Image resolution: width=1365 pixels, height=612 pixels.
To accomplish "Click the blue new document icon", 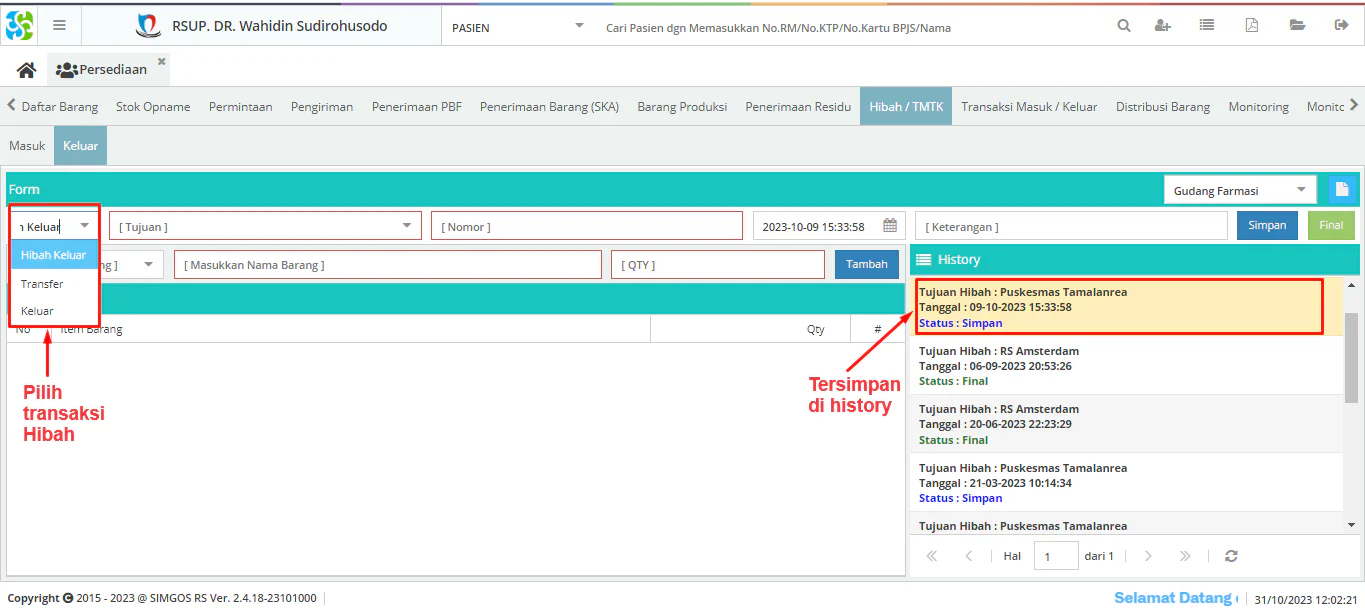I will pos(1341,190).
